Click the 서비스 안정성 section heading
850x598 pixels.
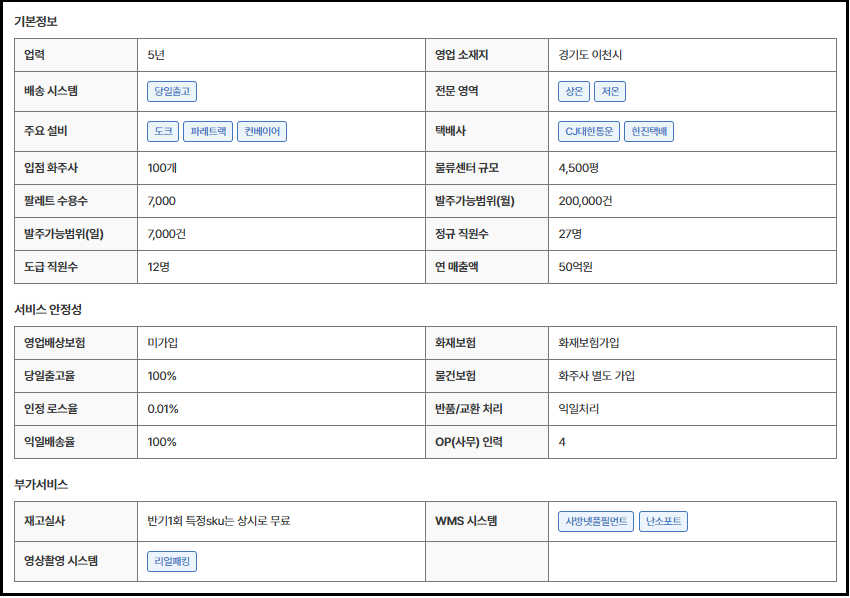[x=48, y=310]
